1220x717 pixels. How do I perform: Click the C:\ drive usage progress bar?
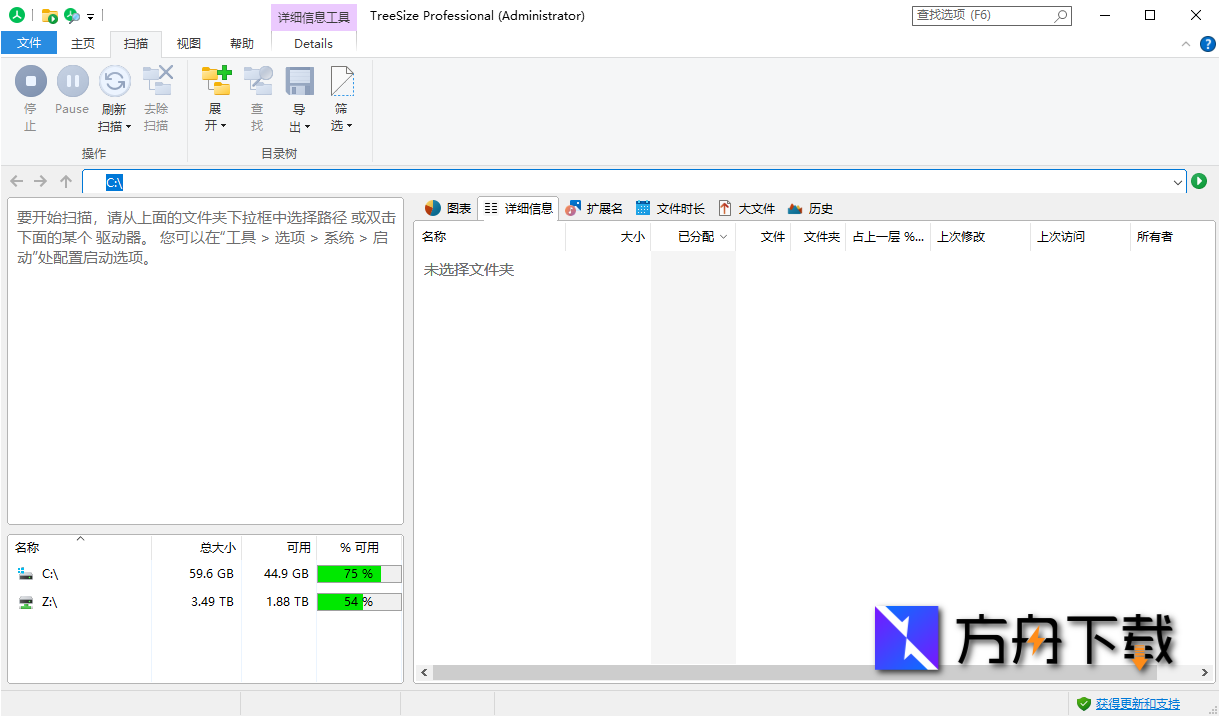[x=358, y=573]
